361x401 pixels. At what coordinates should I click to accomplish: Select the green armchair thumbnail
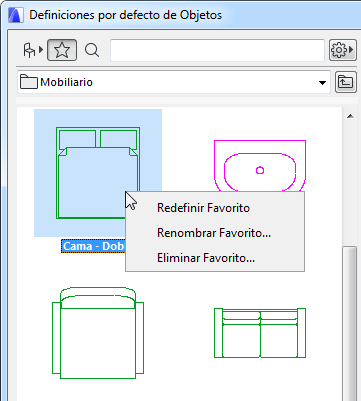click(98, 333)
